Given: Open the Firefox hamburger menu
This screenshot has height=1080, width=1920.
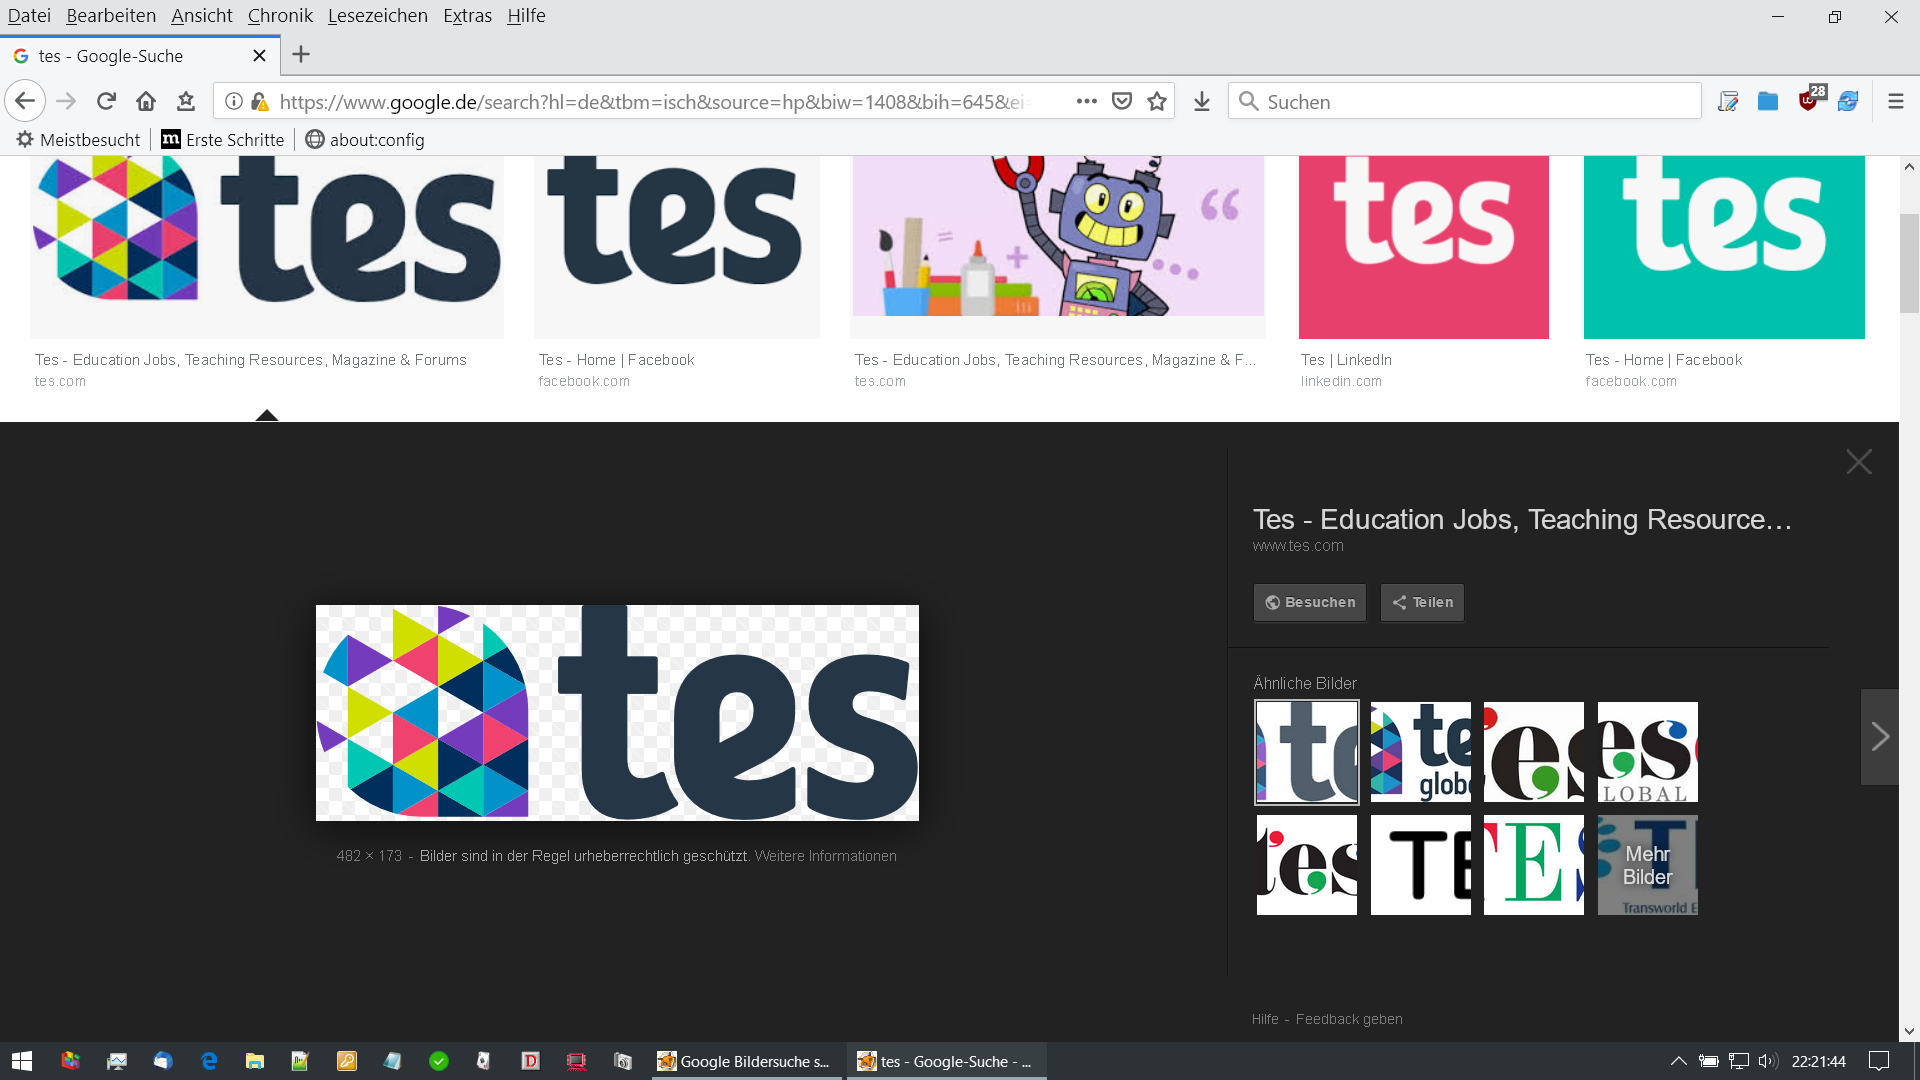Looking at the screenshot, I should (x=1895, y=101).
